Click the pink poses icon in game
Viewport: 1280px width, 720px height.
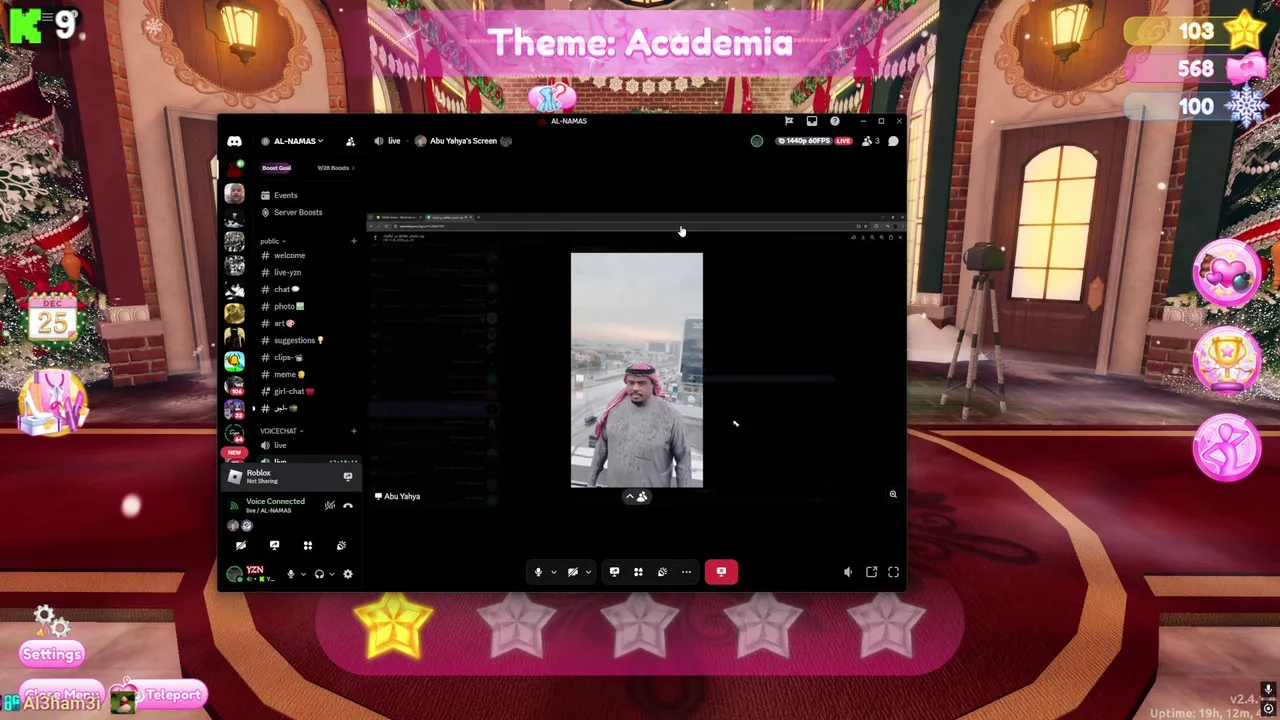tap(1227, 448)
